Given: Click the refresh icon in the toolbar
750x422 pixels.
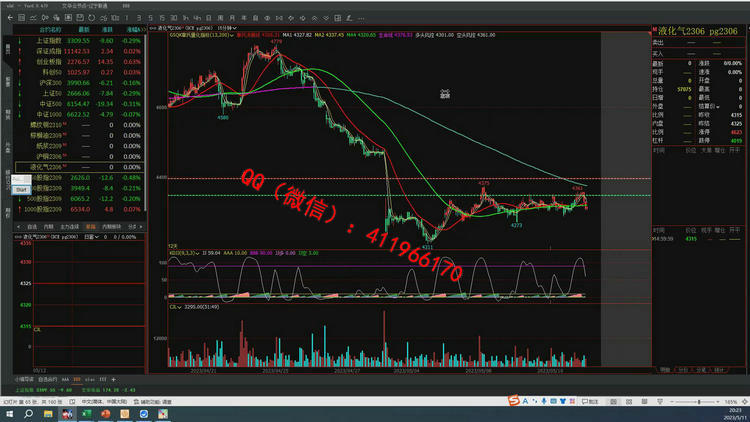Looking at the screenshot, I should (x=91, y=18).
